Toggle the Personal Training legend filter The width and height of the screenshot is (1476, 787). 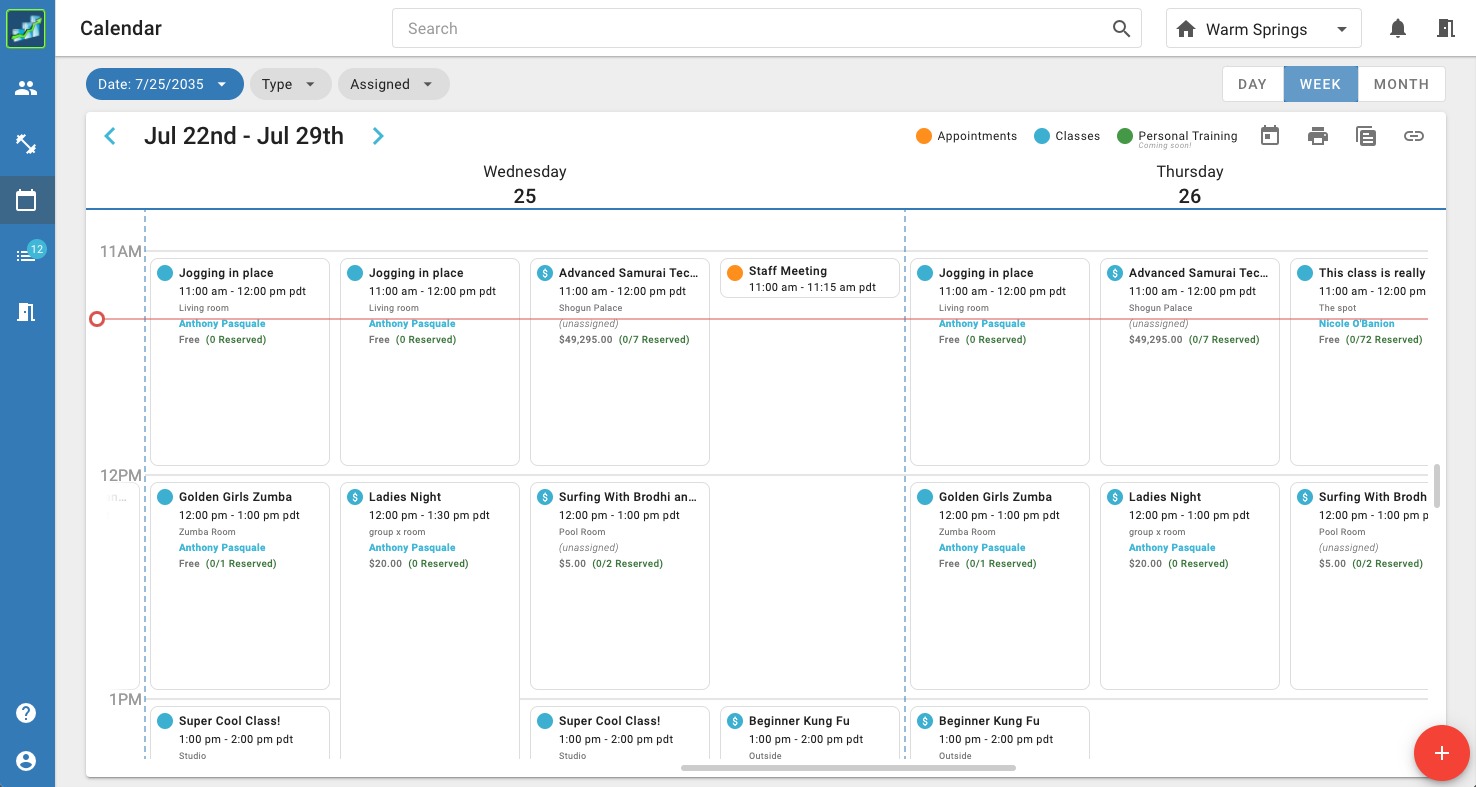(1177, 136)
